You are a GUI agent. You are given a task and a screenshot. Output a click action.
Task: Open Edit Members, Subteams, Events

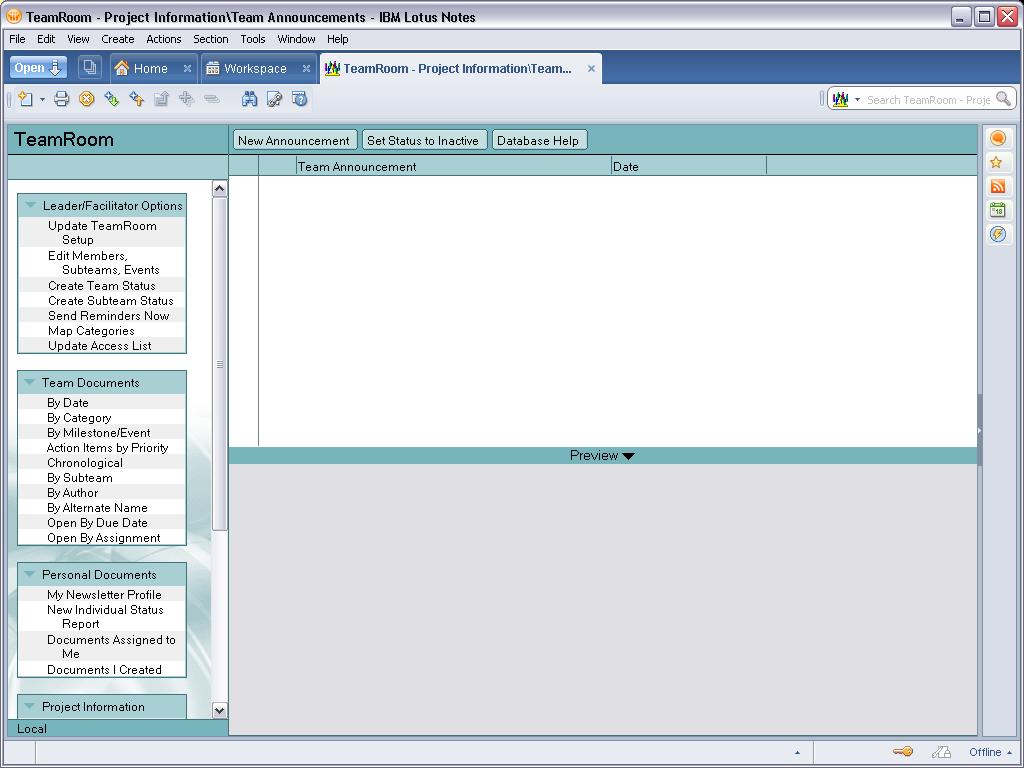click(x=103, y=263)
